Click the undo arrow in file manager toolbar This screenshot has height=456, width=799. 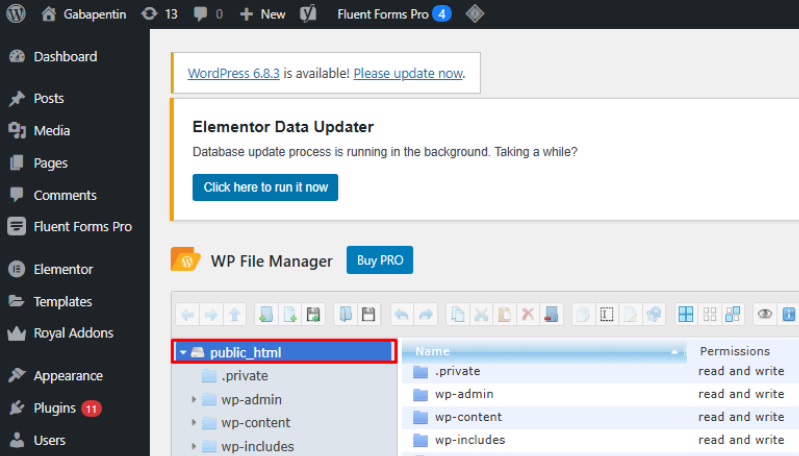point(401,314)
